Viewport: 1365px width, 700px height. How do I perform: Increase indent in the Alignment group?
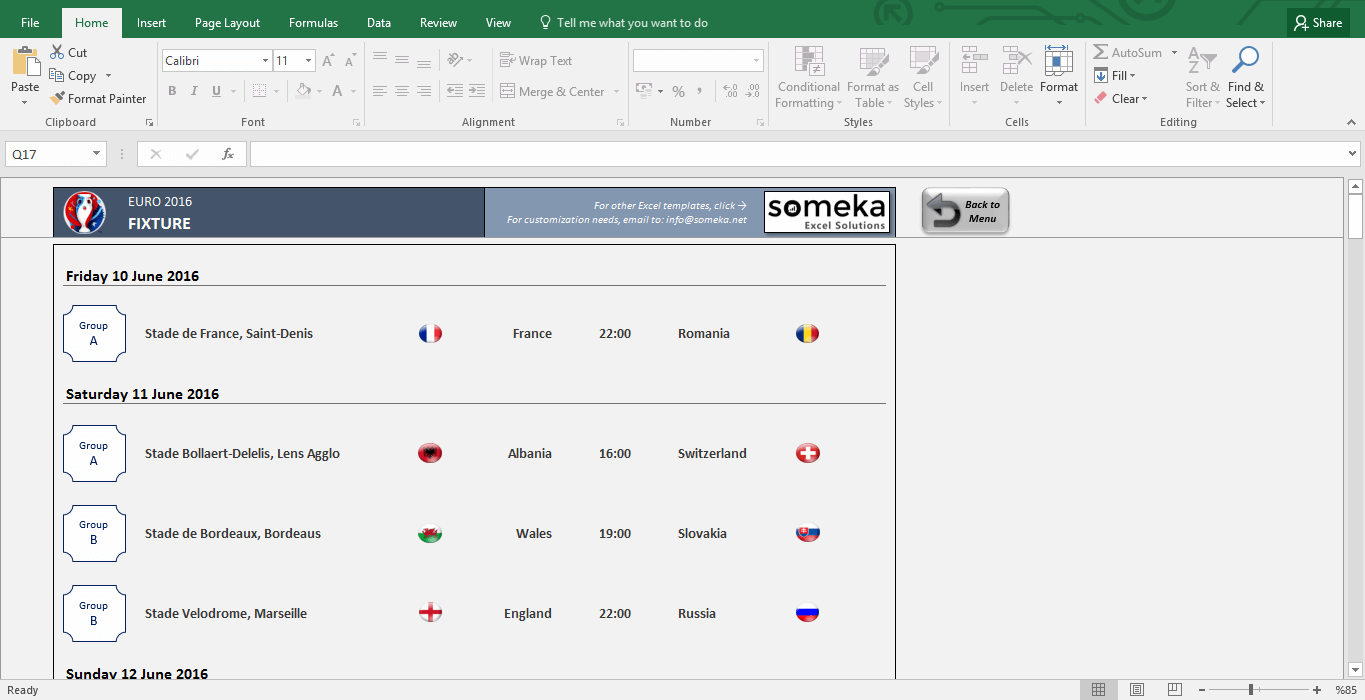478,91
